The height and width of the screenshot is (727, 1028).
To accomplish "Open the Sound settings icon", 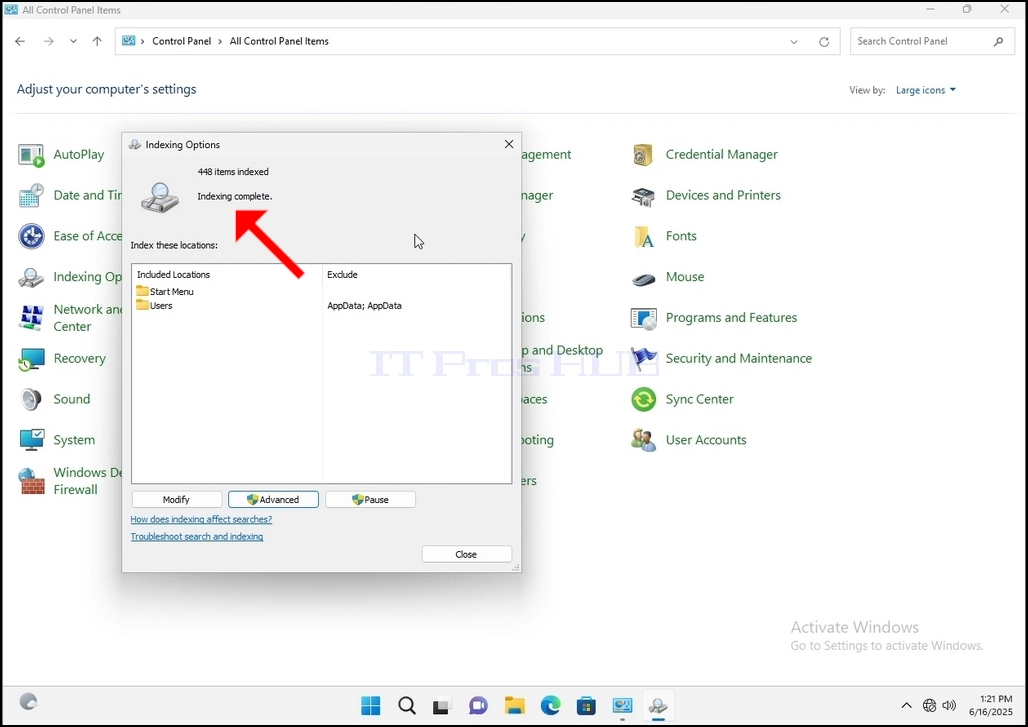I will pos(31,399).
